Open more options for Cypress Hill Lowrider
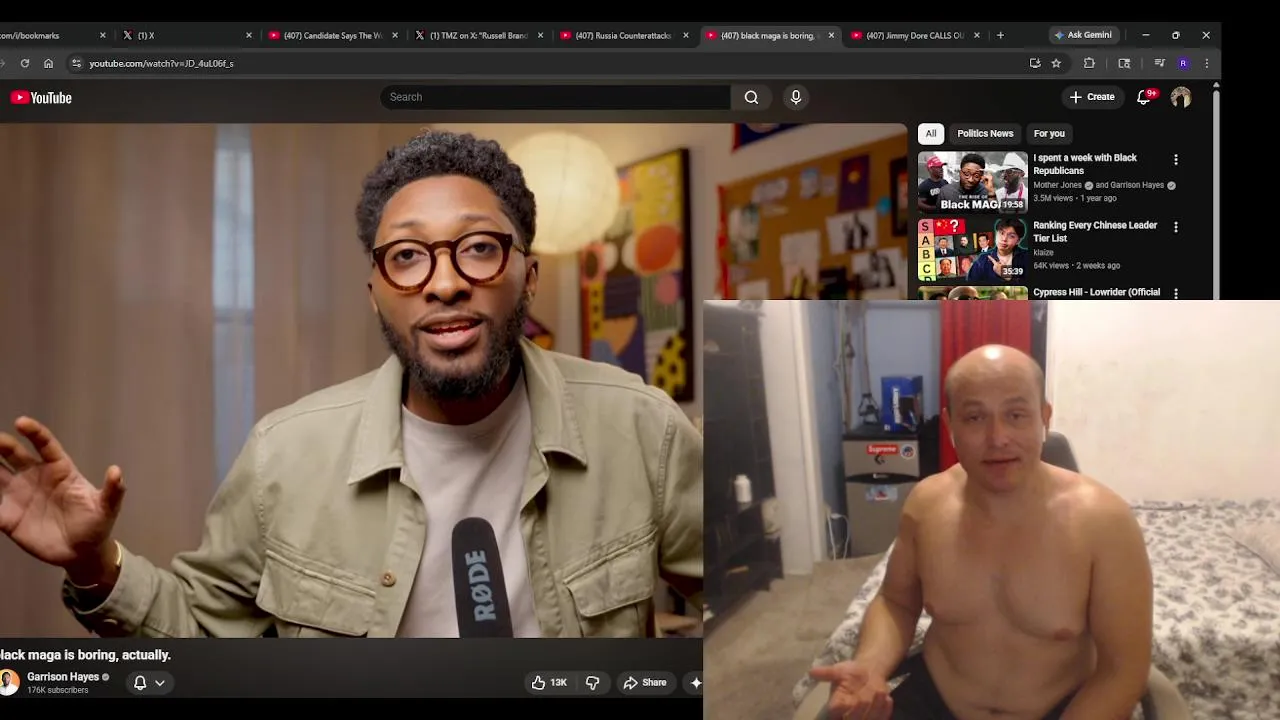Screen dimensions: 1280x720 [1176, 293]
